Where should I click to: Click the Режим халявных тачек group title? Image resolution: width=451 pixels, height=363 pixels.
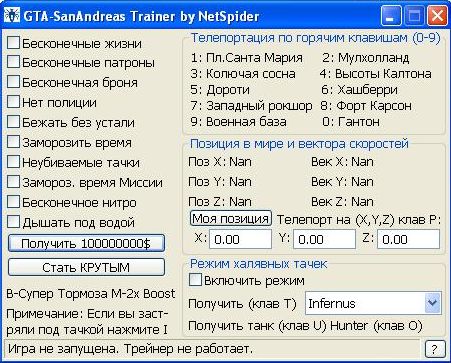tap(258, 264)
